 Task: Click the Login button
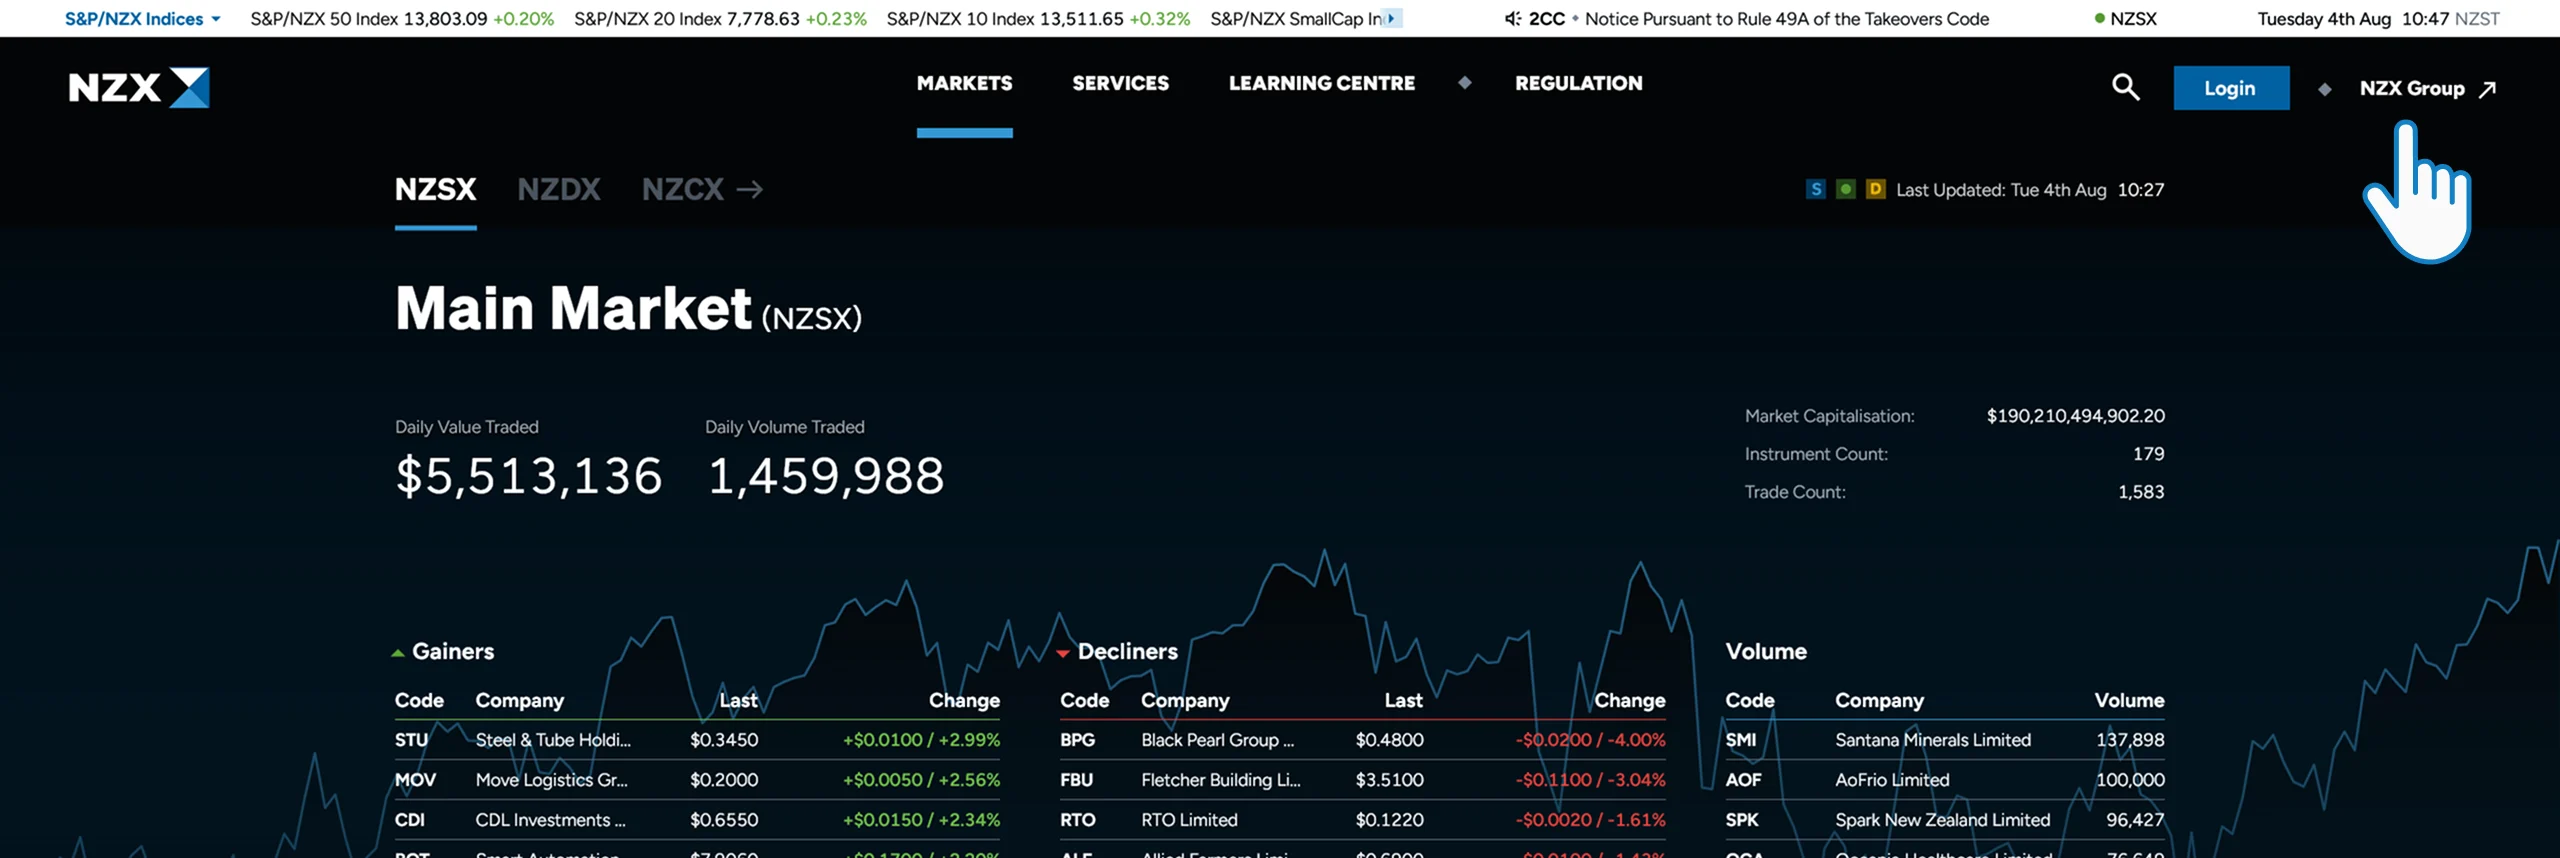(x=2231, y=88)
